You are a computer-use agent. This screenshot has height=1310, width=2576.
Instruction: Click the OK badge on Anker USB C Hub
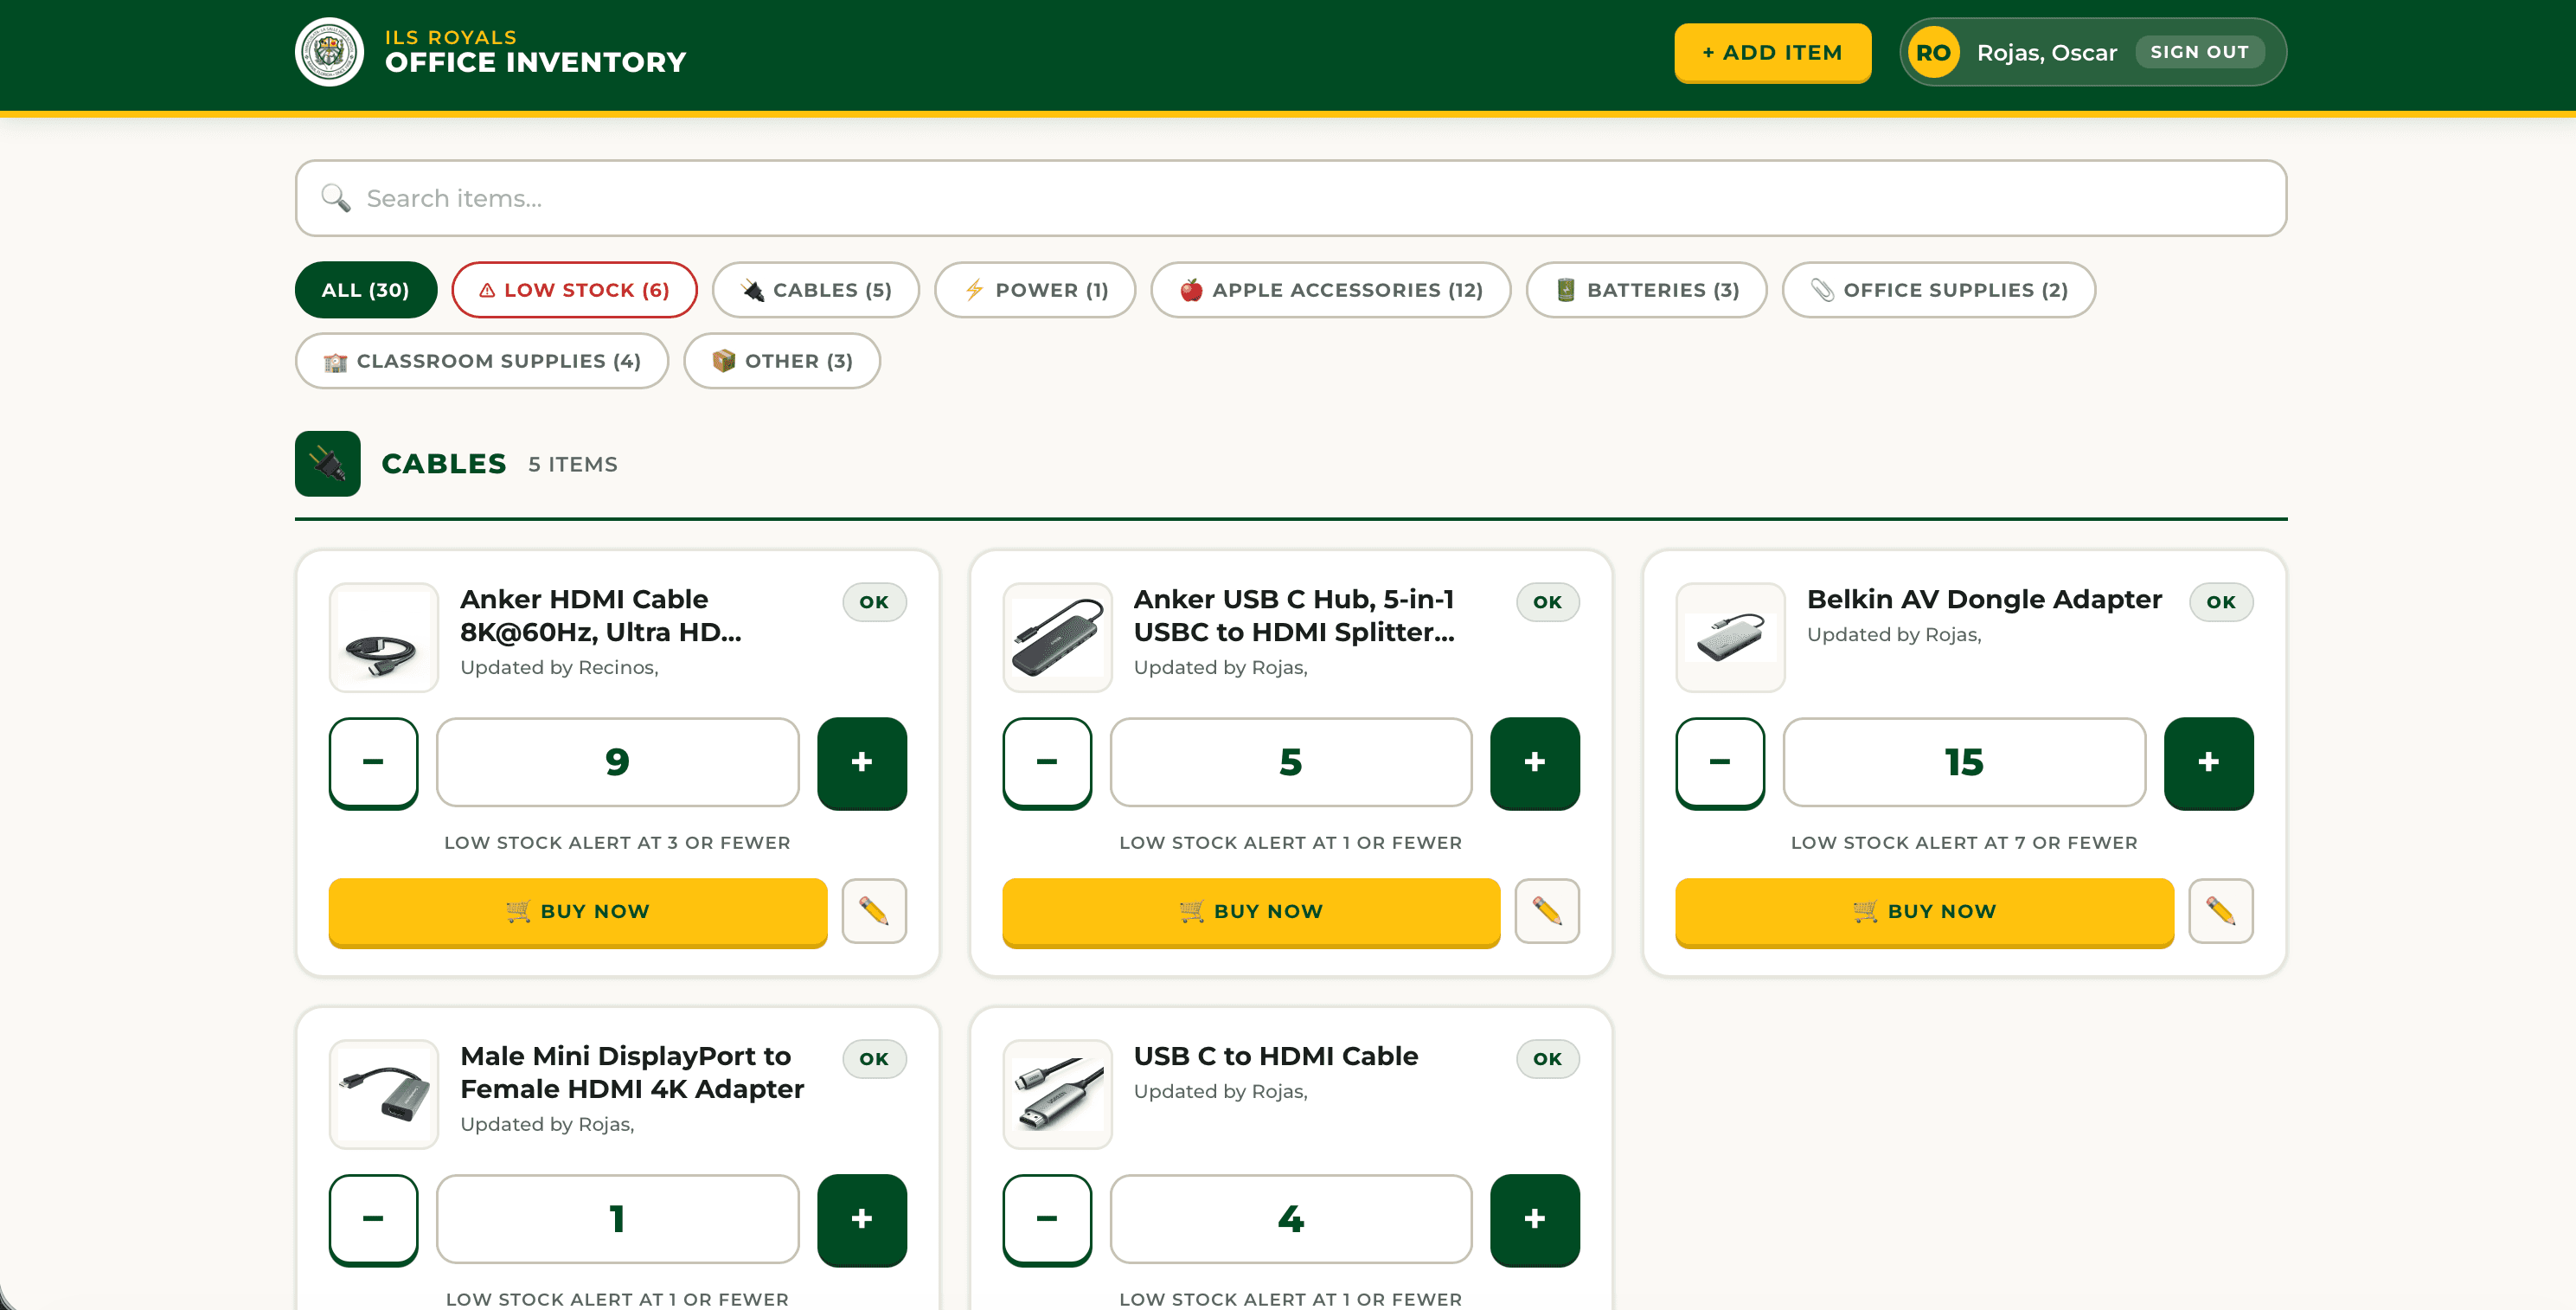[1547, 602]
